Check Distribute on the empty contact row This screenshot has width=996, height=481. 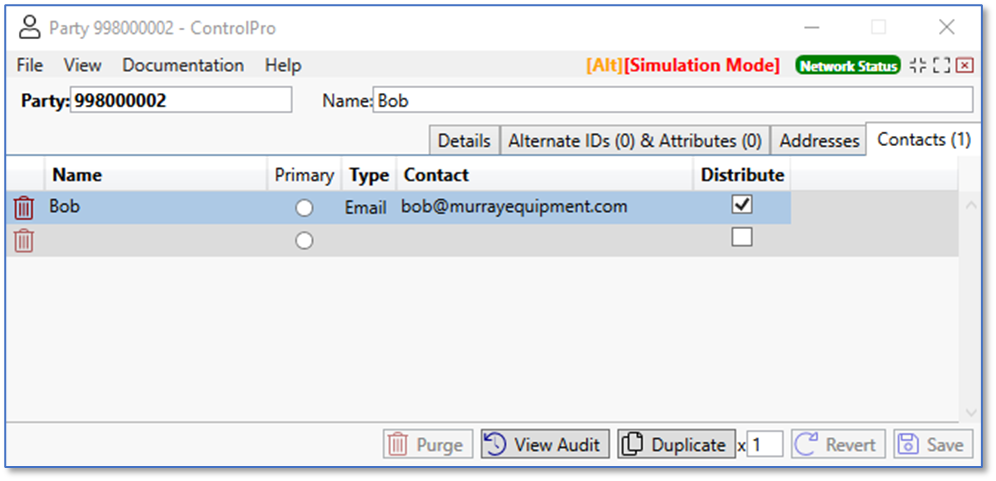[742, 238]
